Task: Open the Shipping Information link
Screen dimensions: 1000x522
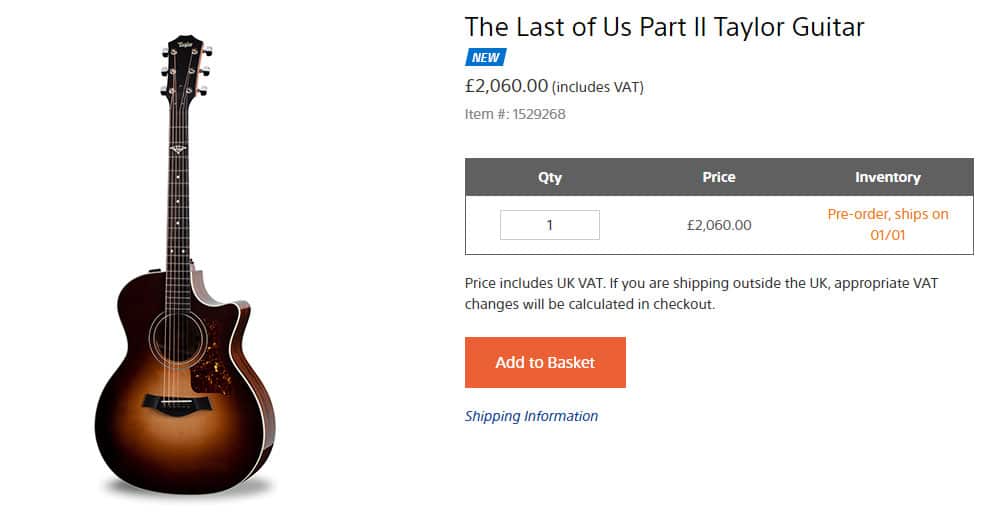Action: [531, 416]
